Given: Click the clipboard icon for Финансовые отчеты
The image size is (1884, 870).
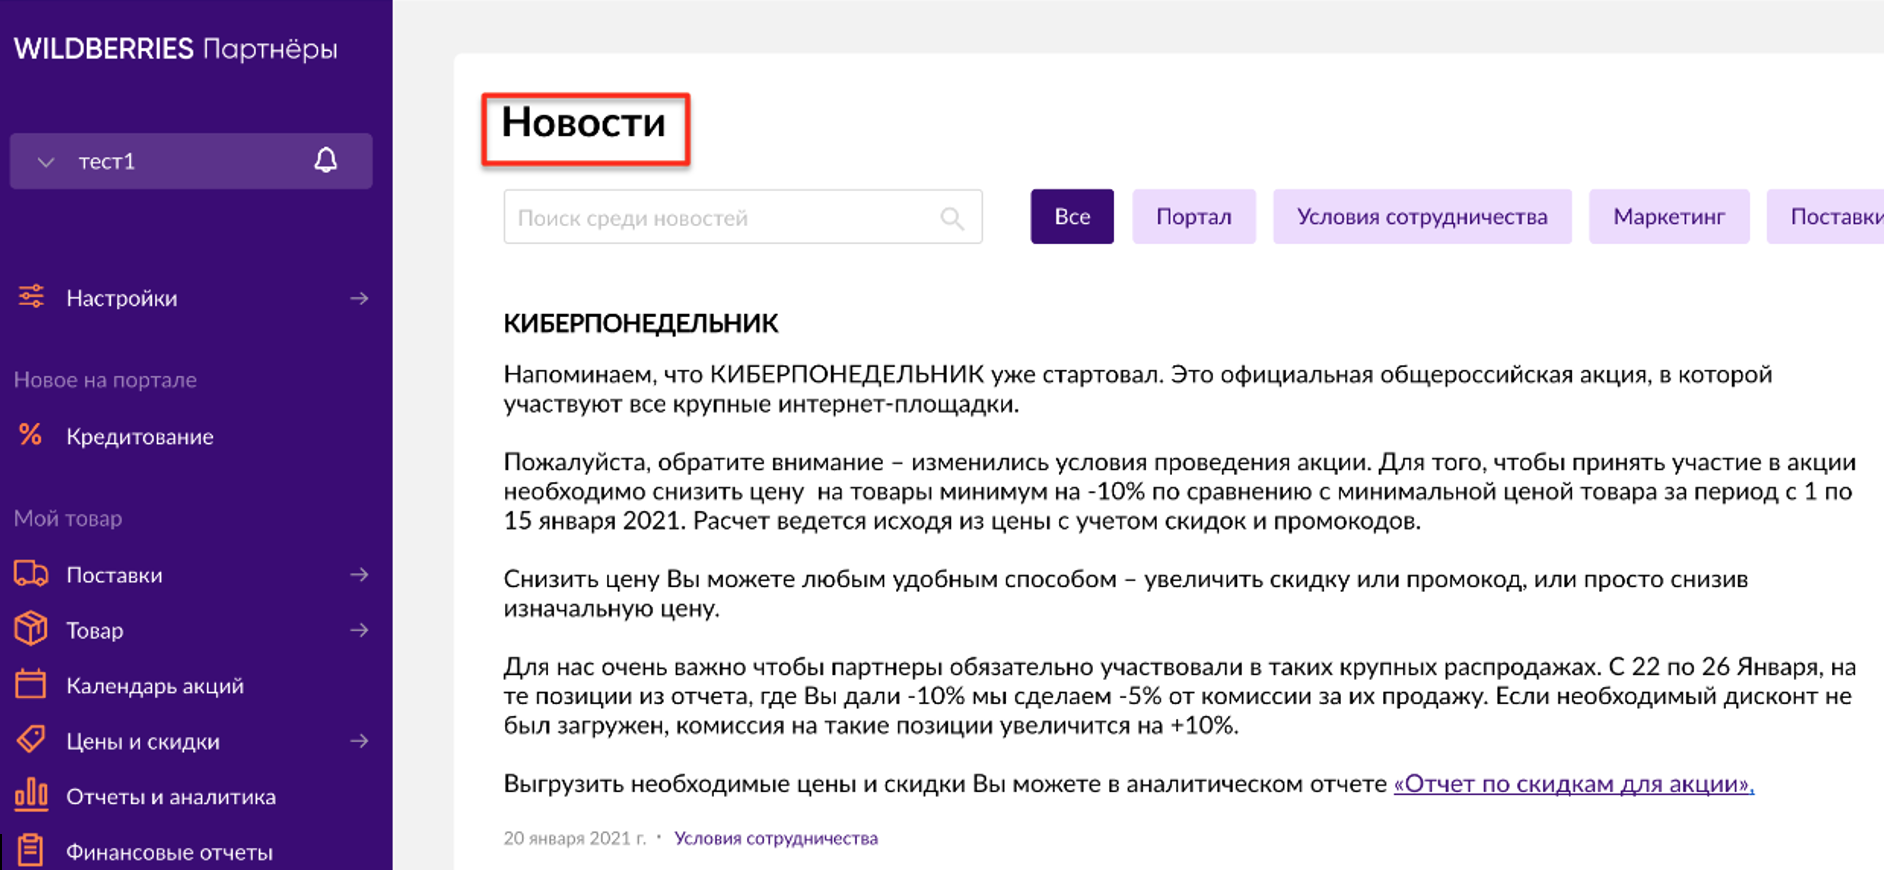Looking at the screenshot, I should point(31,850).
